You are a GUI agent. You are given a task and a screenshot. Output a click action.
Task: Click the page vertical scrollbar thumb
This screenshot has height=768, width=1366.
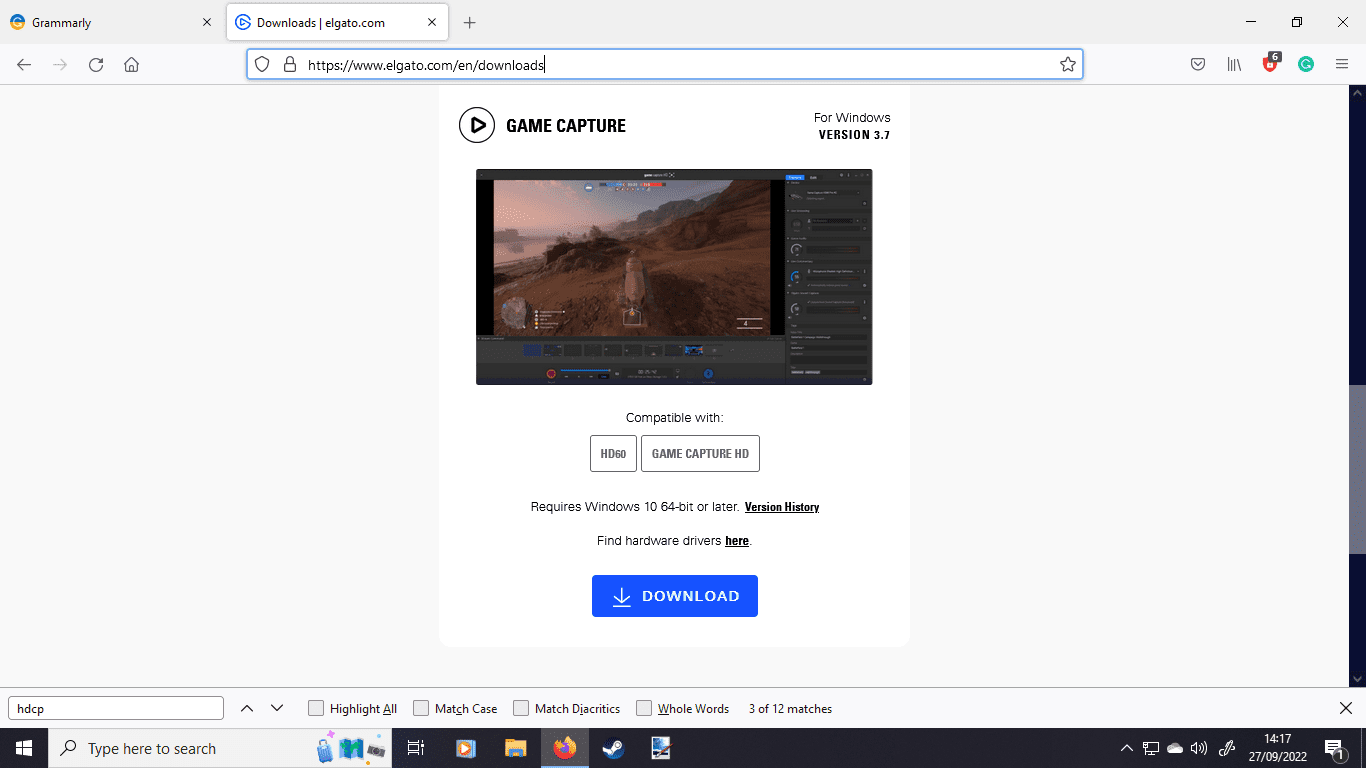[x=1357, y=469]
